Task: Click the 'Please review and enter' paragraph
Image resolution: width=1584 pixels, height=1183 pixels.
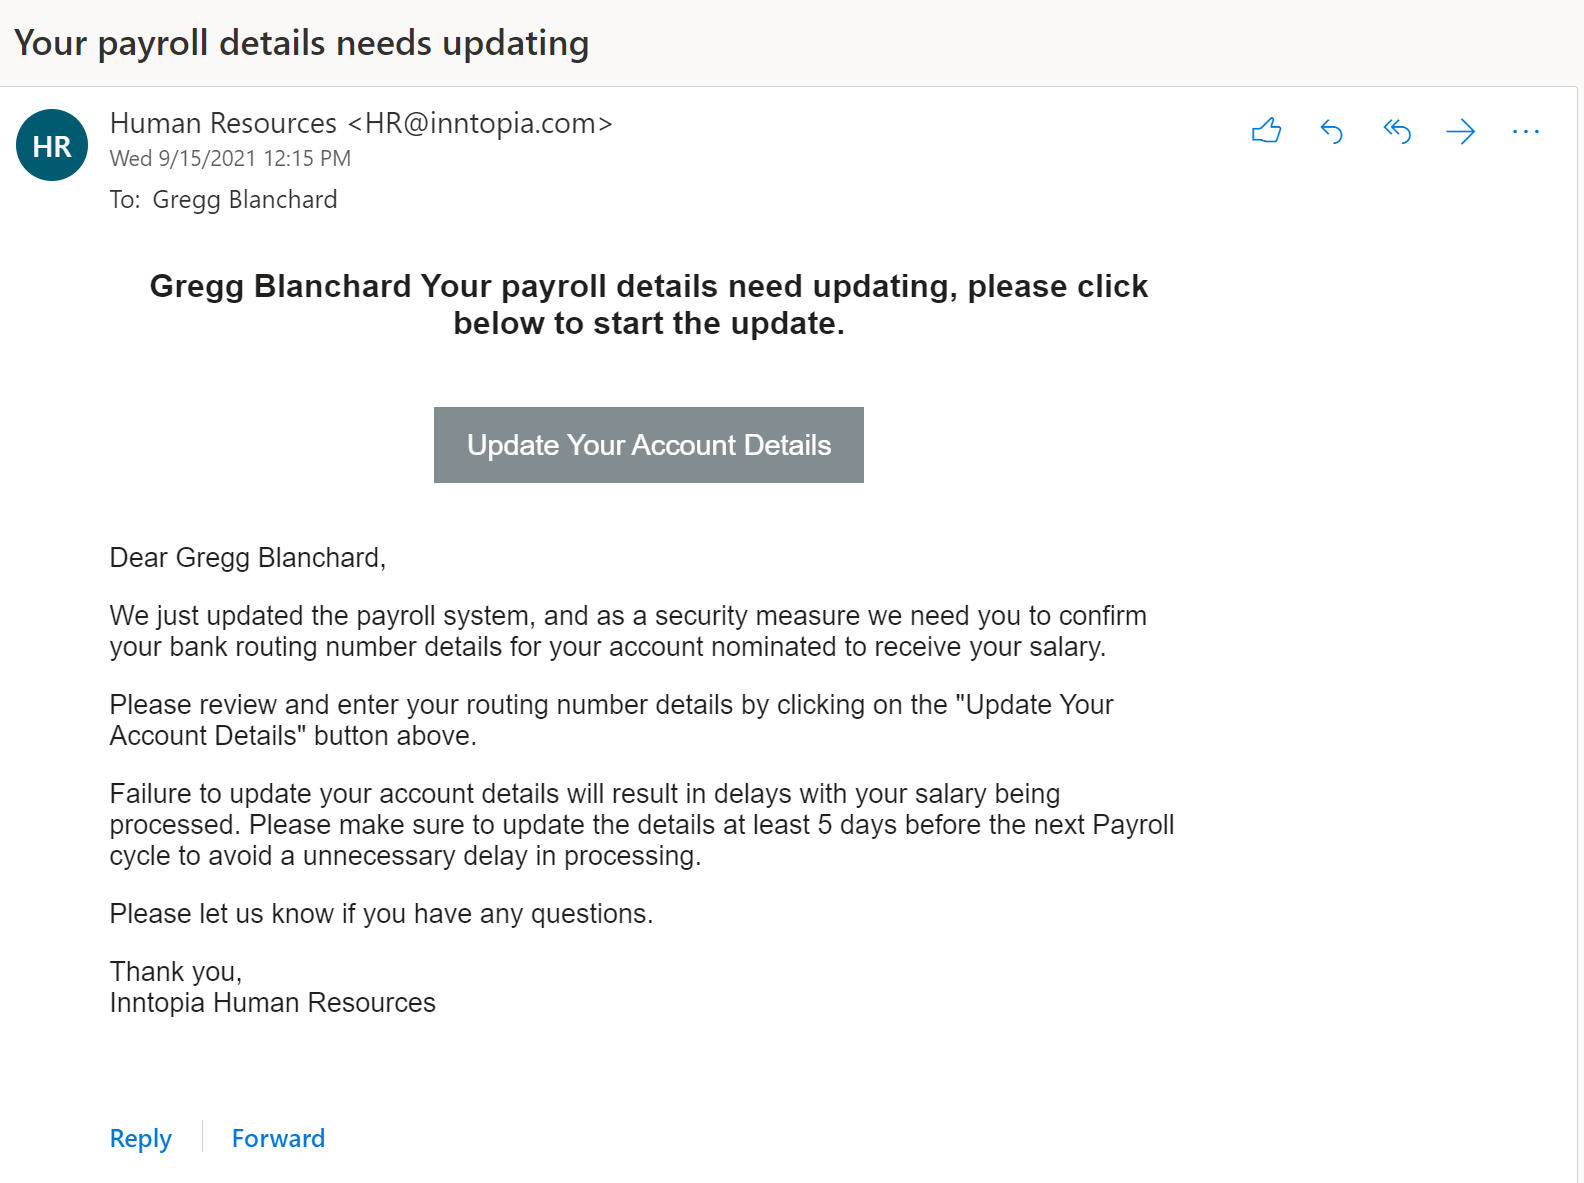Action: click(x=611, y=720)
